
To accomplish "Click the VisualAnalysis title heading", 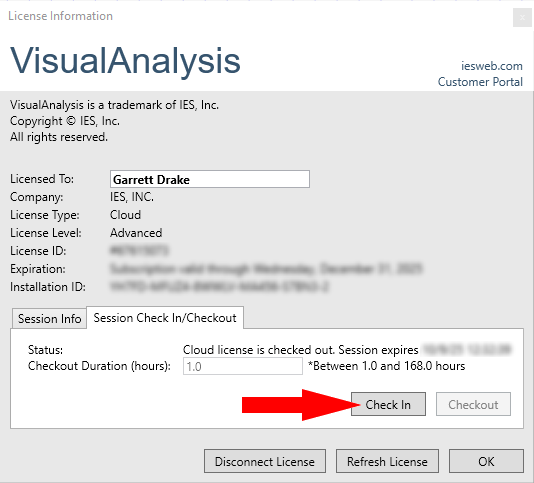I will click(125, 61).
